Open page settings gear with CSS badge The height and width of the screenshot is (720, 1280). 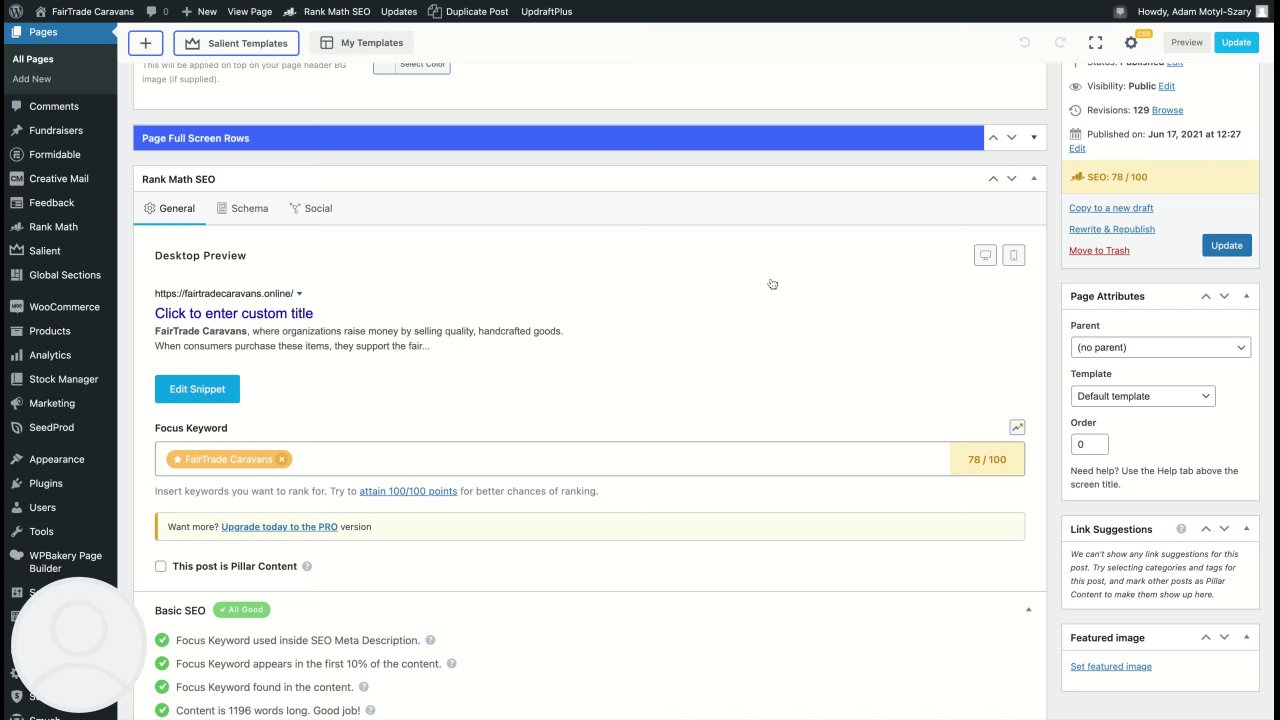(1133, 42)
